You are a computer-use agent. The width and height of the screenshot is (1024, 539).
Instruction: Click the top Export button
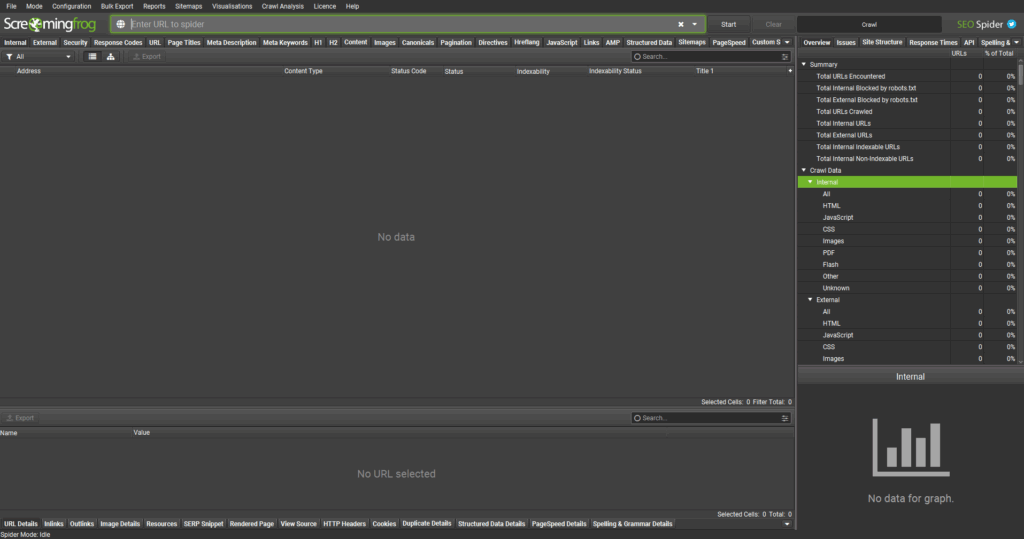147,57
